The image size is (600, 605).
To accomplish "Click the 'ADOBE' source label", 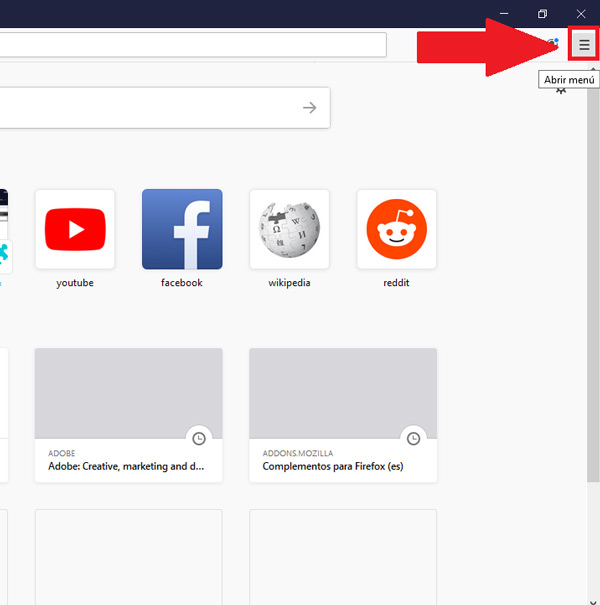I will pyautogui.click(x=62, y=453).
